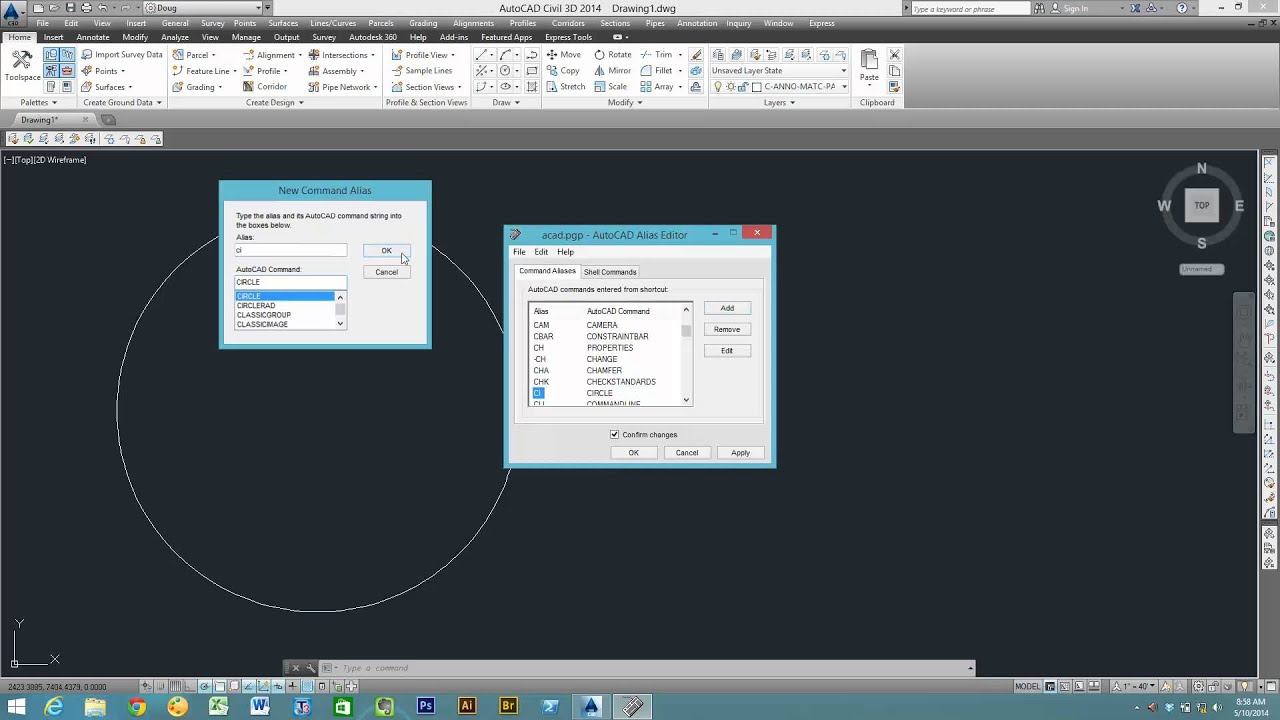Open the Annotate ribbon tab
This screenshot has width=1280, height=720.
(93, 37)
